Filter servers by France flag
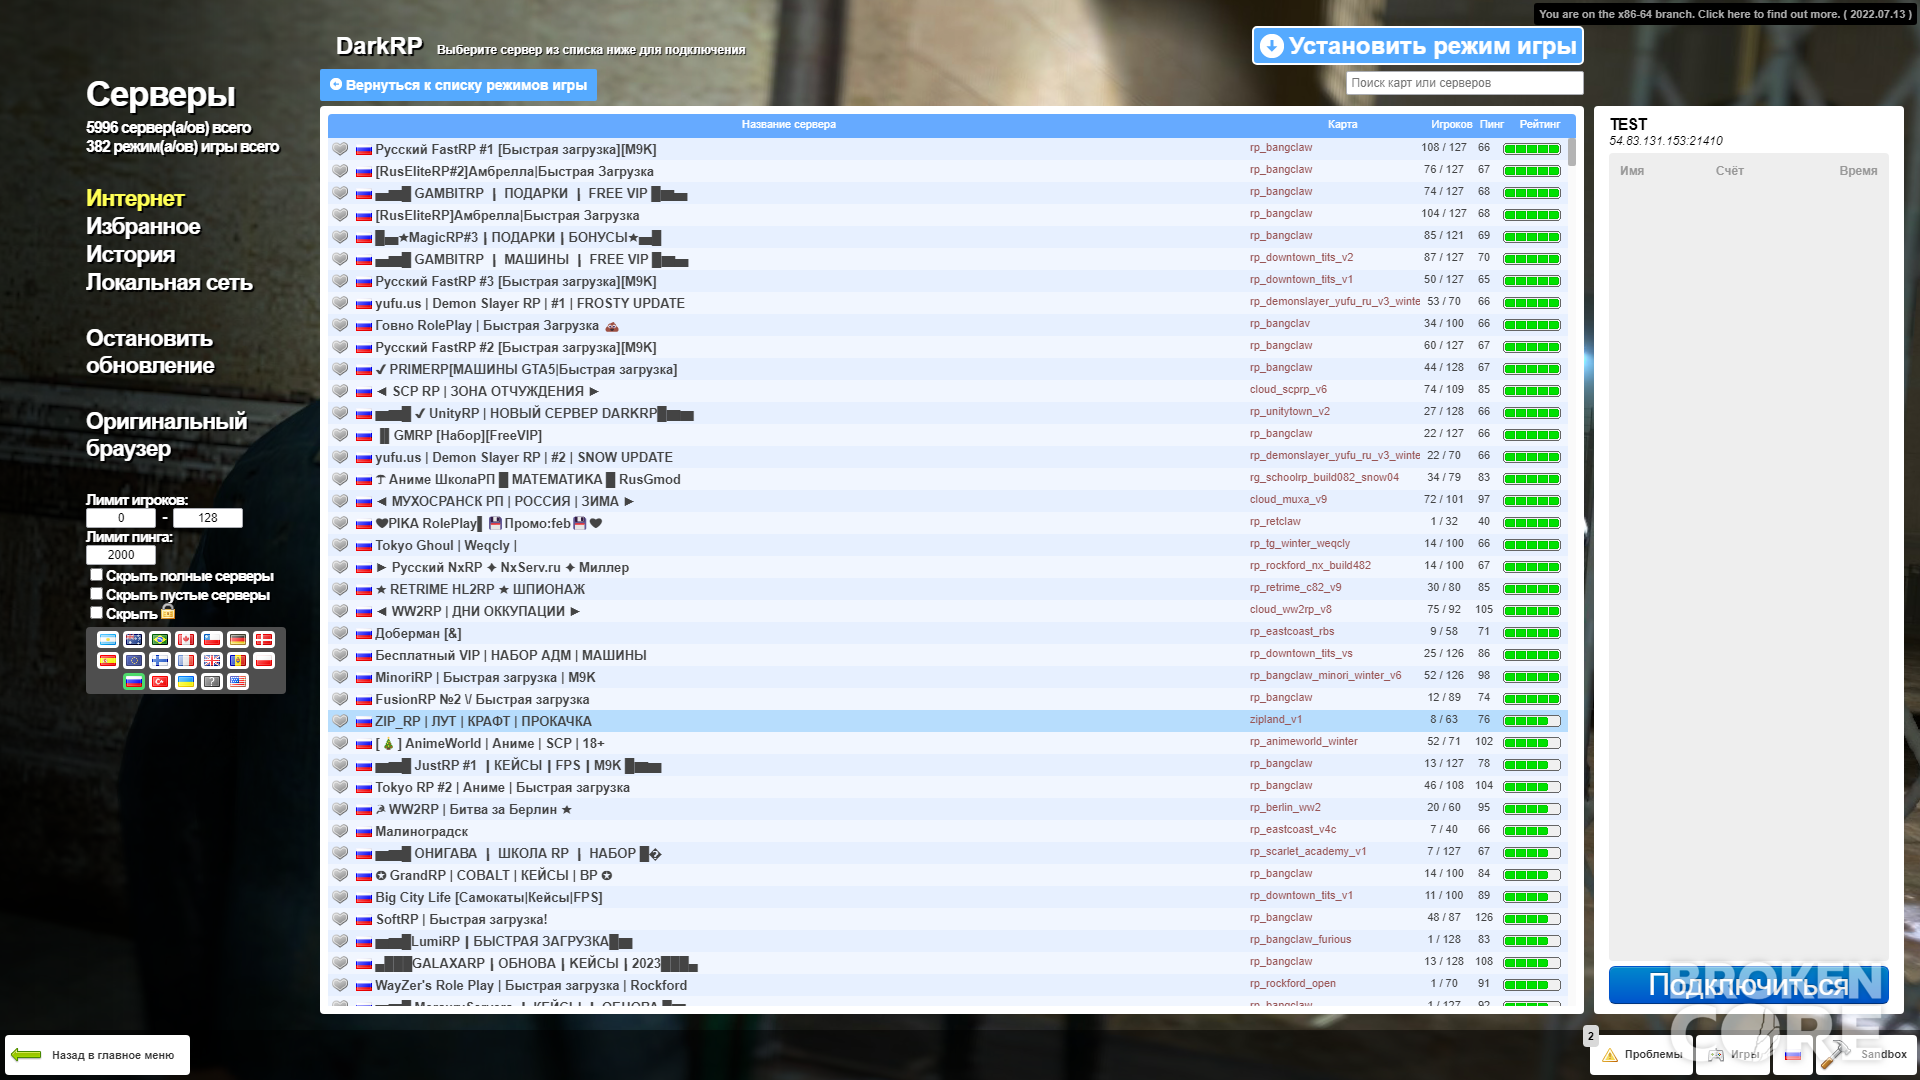The image size is (1920, 1080). point(186,660)
